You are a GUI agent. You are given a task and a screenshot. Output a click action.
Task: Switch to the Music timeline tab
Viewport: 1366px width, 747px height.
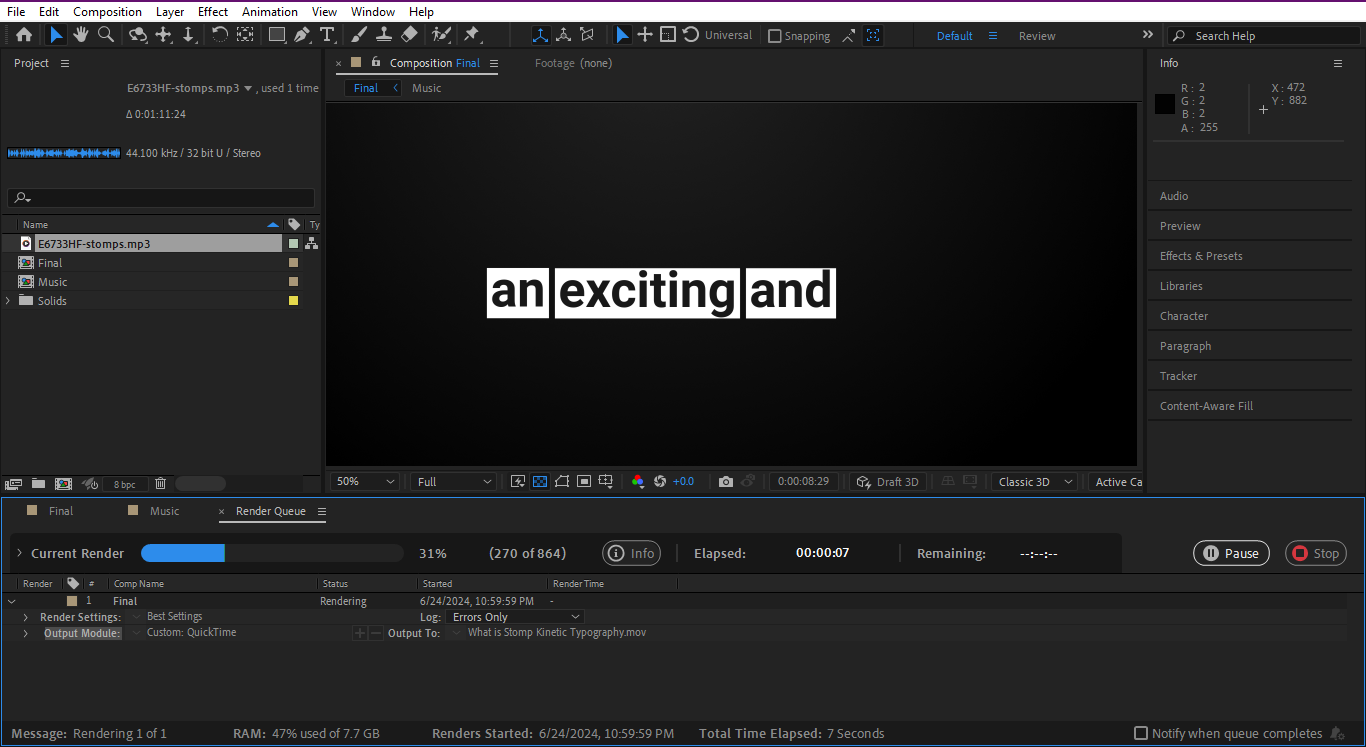point(165,510)
